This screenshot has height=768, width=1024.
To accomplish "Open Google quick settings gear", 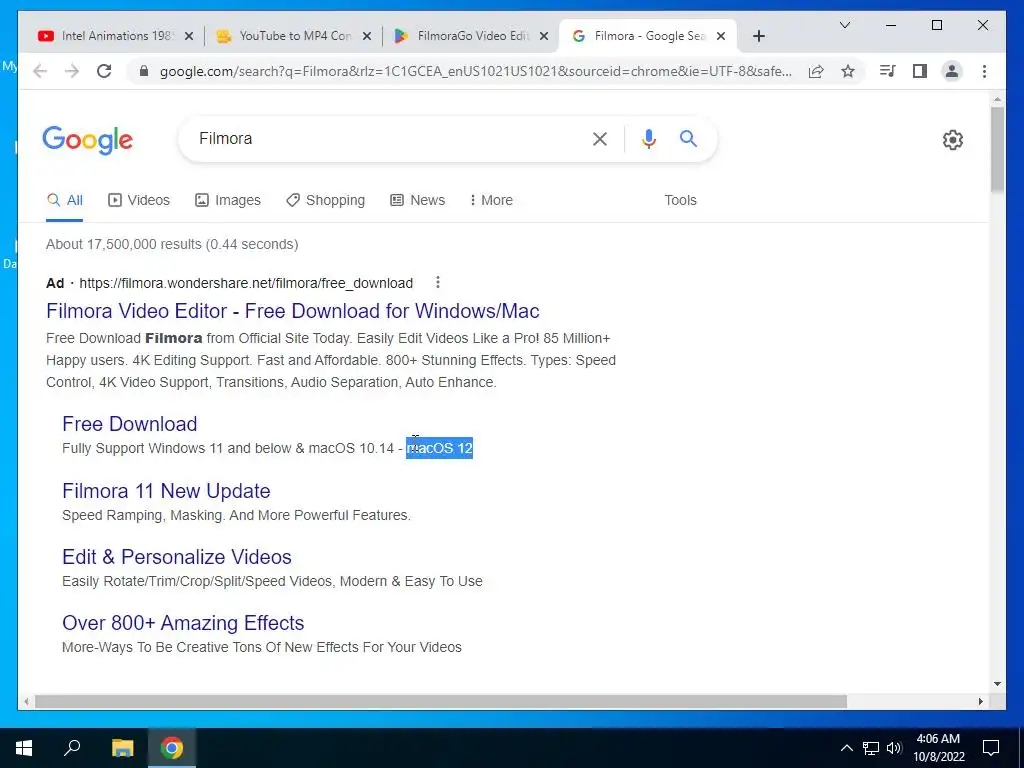I will tap(953, 140).
